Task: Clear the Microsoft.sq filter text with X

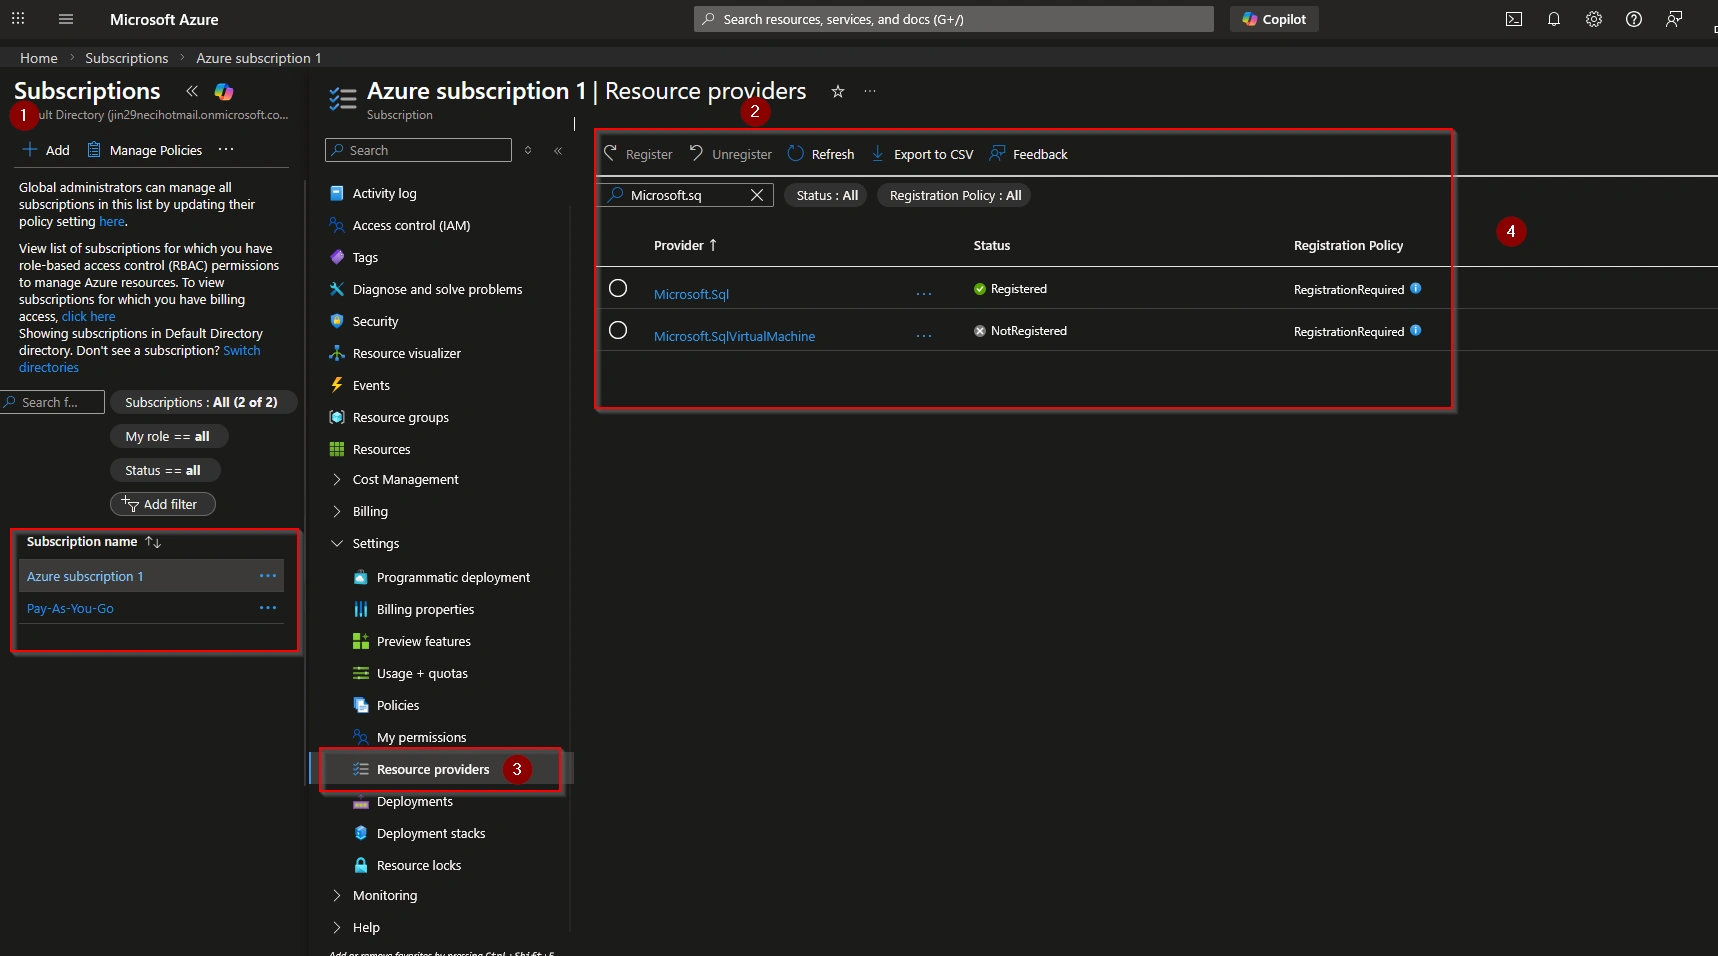Action: click(757, 195)
